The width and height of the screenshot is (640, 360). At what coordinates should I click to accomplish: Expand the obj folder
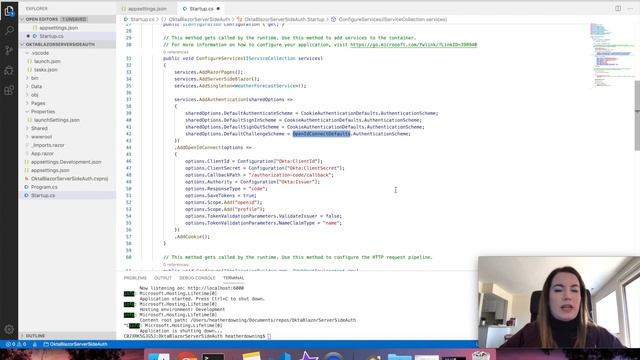35,95
